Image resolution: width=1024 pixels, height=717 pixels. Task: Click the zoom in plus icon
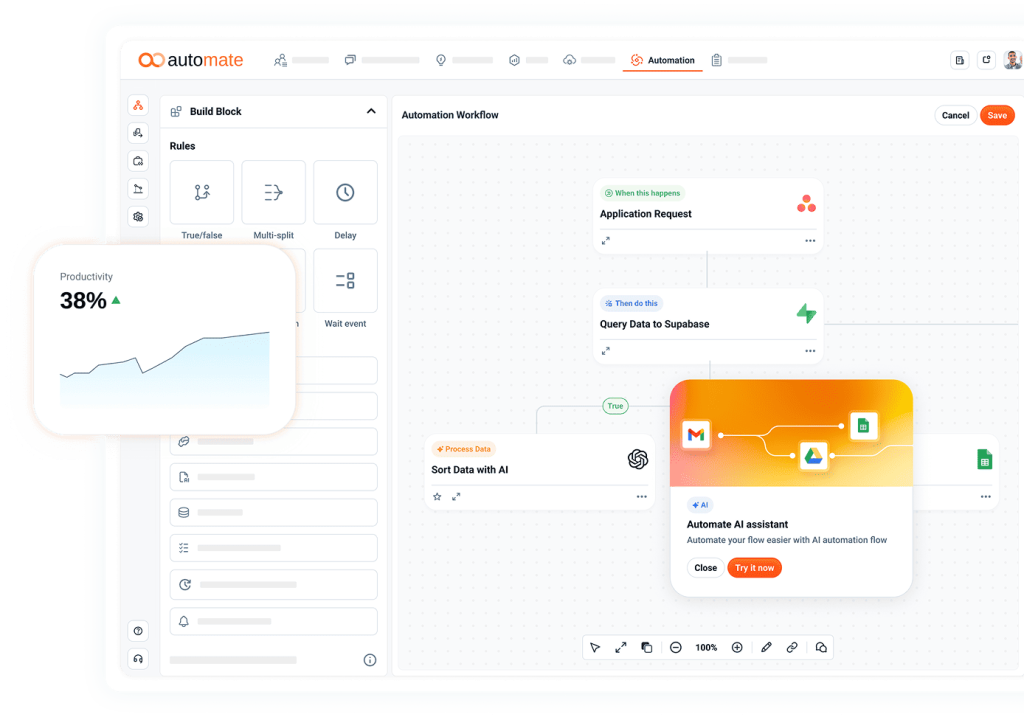coord(737,648)
